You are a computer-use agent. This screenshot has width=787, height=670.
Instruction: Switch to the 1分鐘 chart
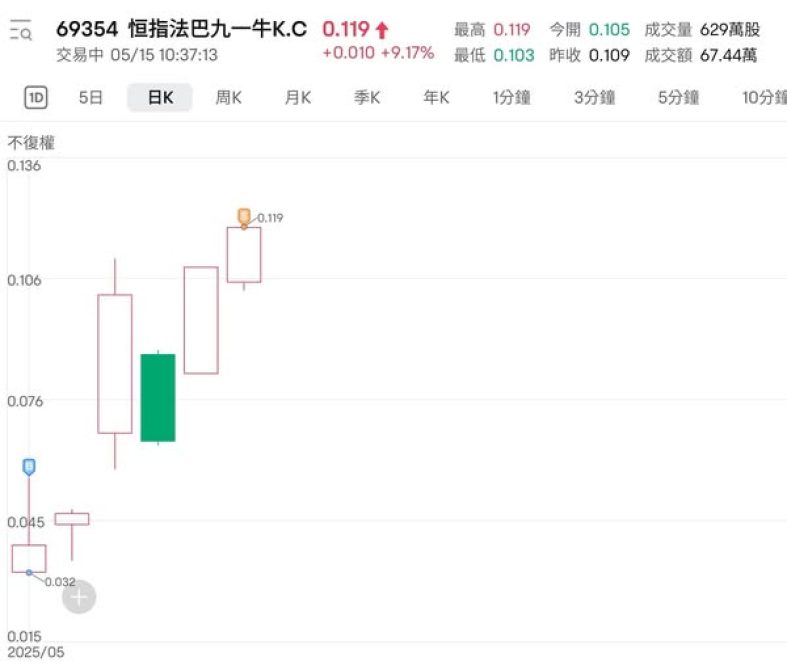point(511,97)
